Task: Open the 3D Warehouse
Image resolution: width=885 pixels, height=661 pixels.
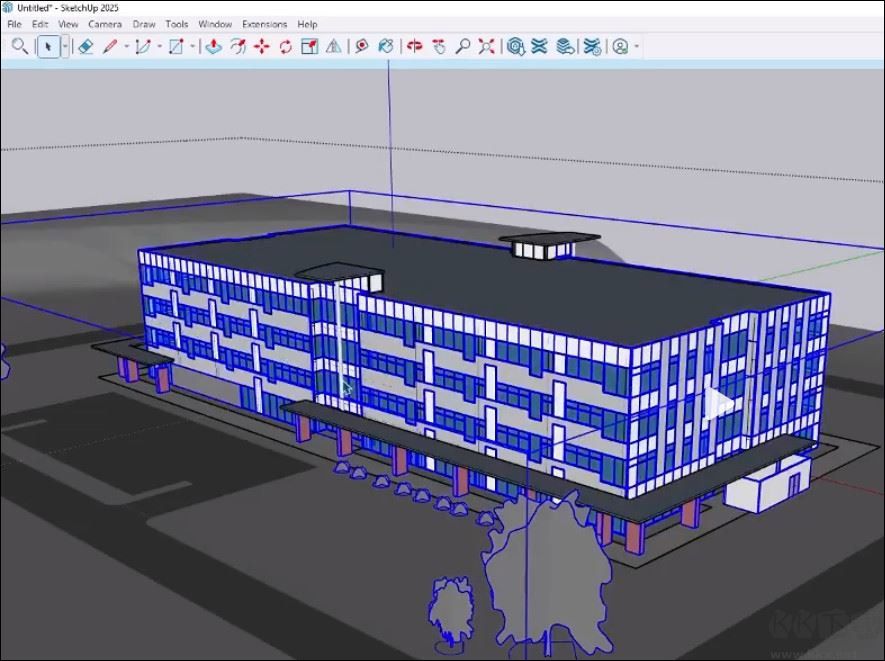Action: (515, 46)
